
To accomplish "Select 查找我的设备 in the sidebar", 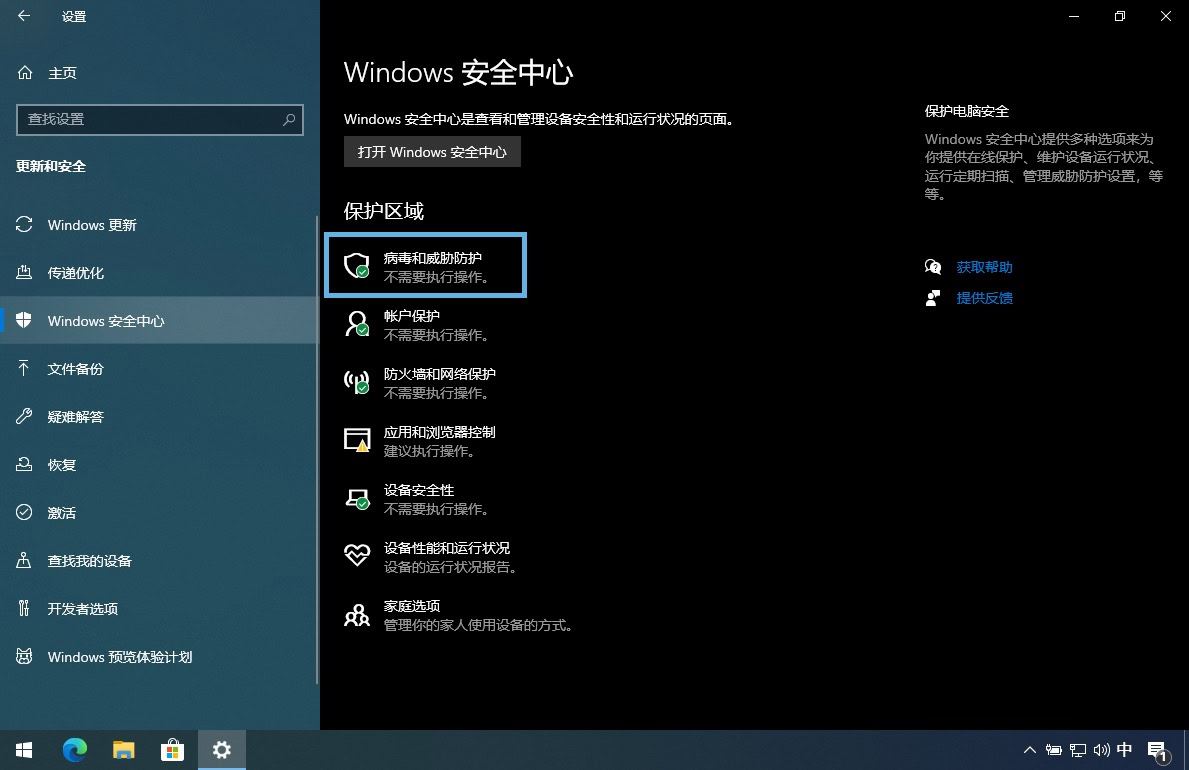I will coord(160,561).
